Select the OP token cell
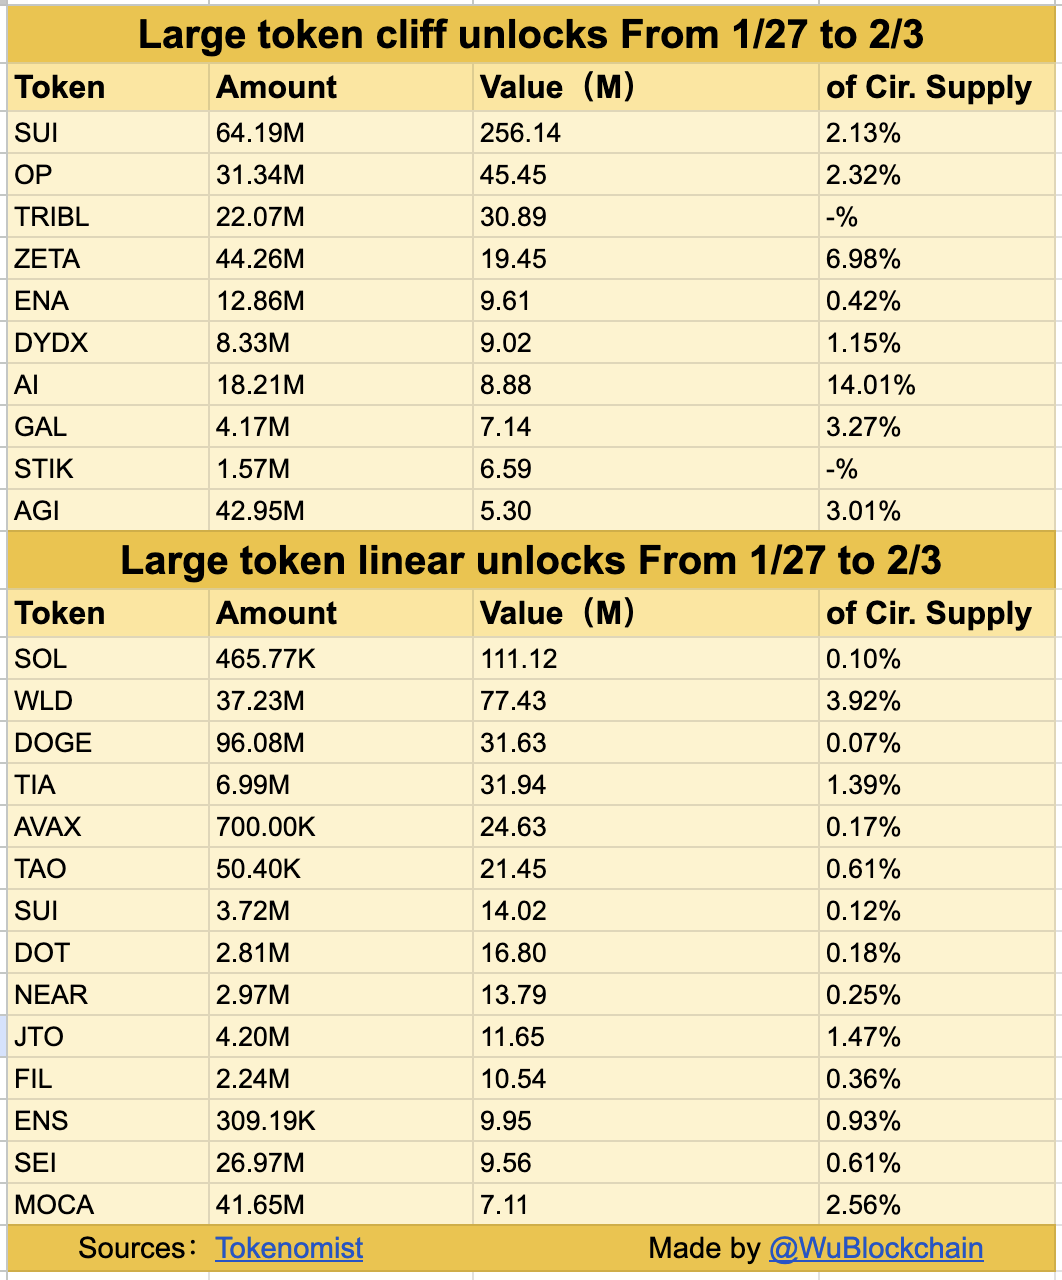This screenshot has height=1280, width=1062. point(34,175)
